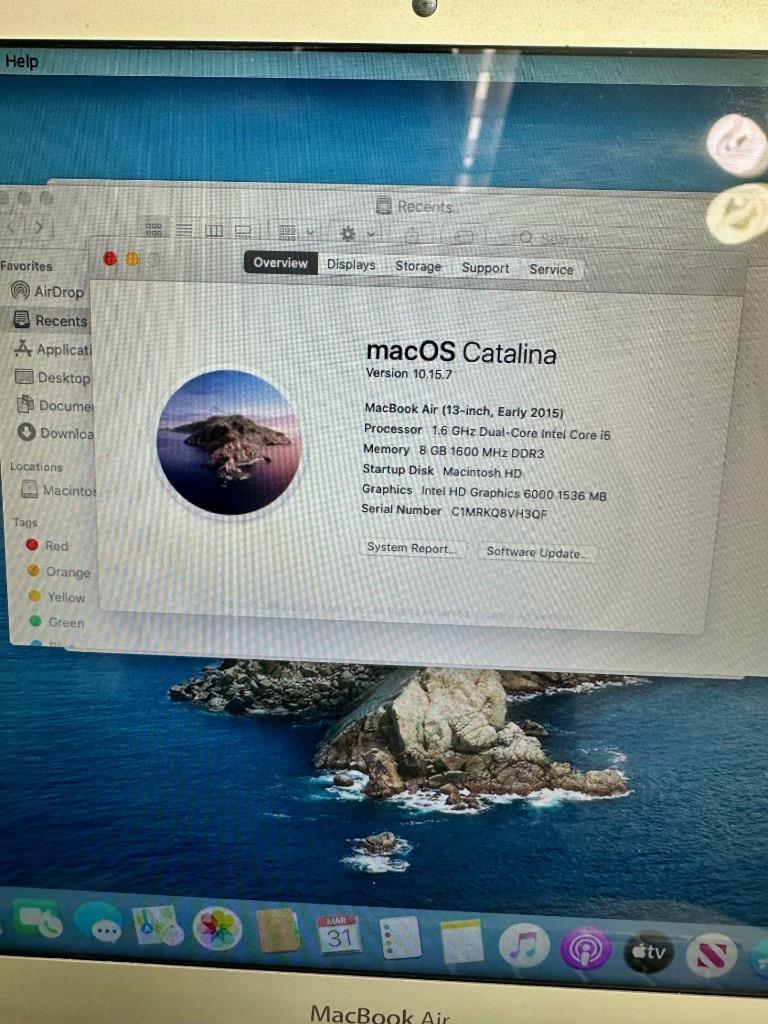The height and width of the screenshot is (1024, 768).
Task: Launch Music app from the Dock
Action: point(524,944)
